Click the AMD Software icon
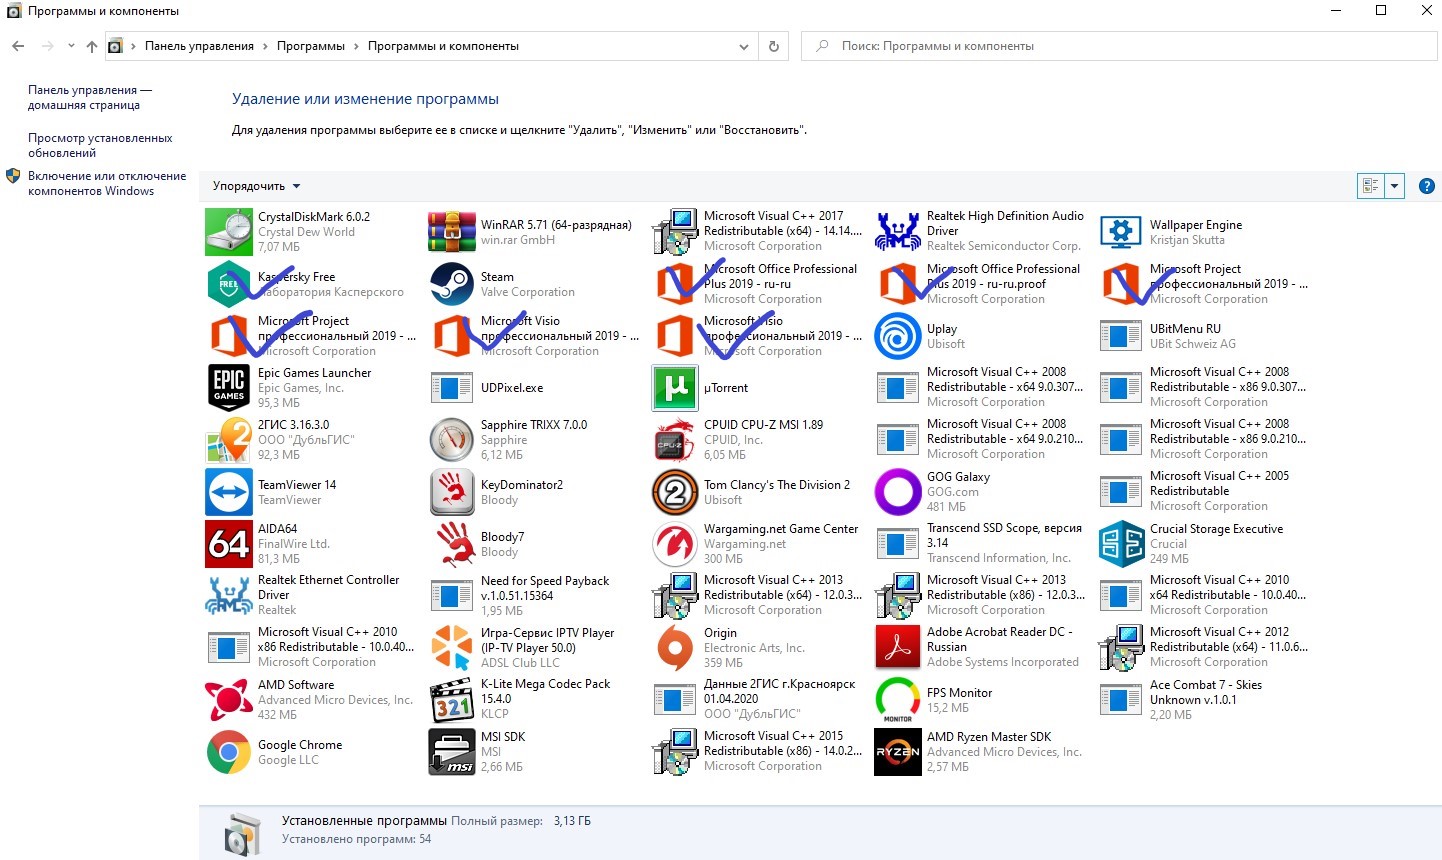The height and width of the screenshot is (860, 1442). [229, 700]
